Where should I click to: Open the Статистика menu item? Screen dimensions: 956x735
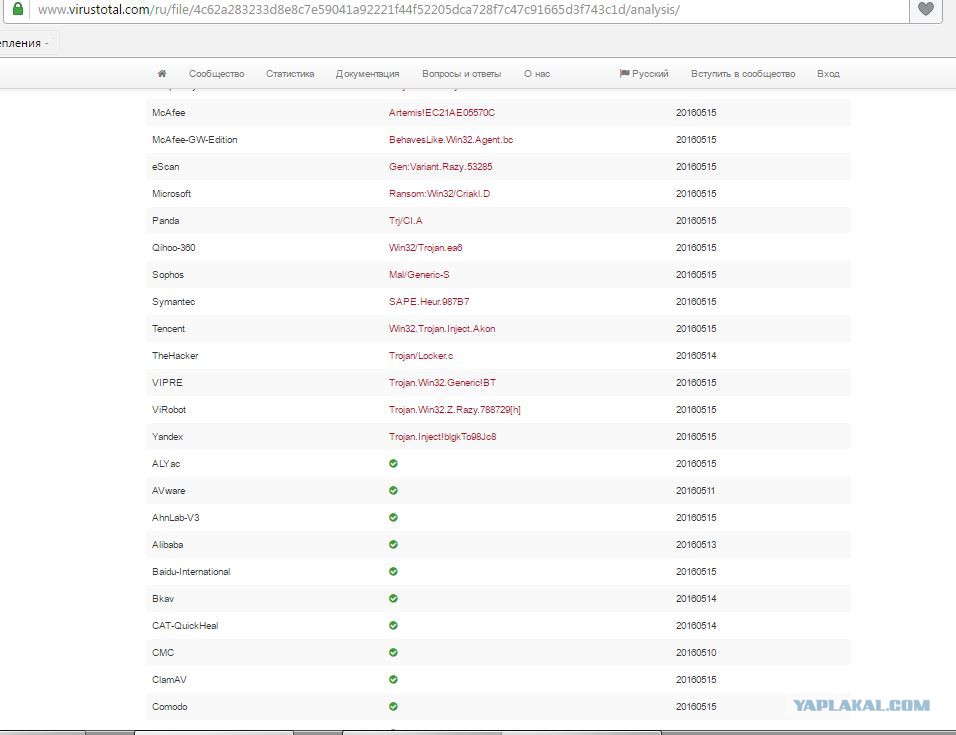[290, 74]
